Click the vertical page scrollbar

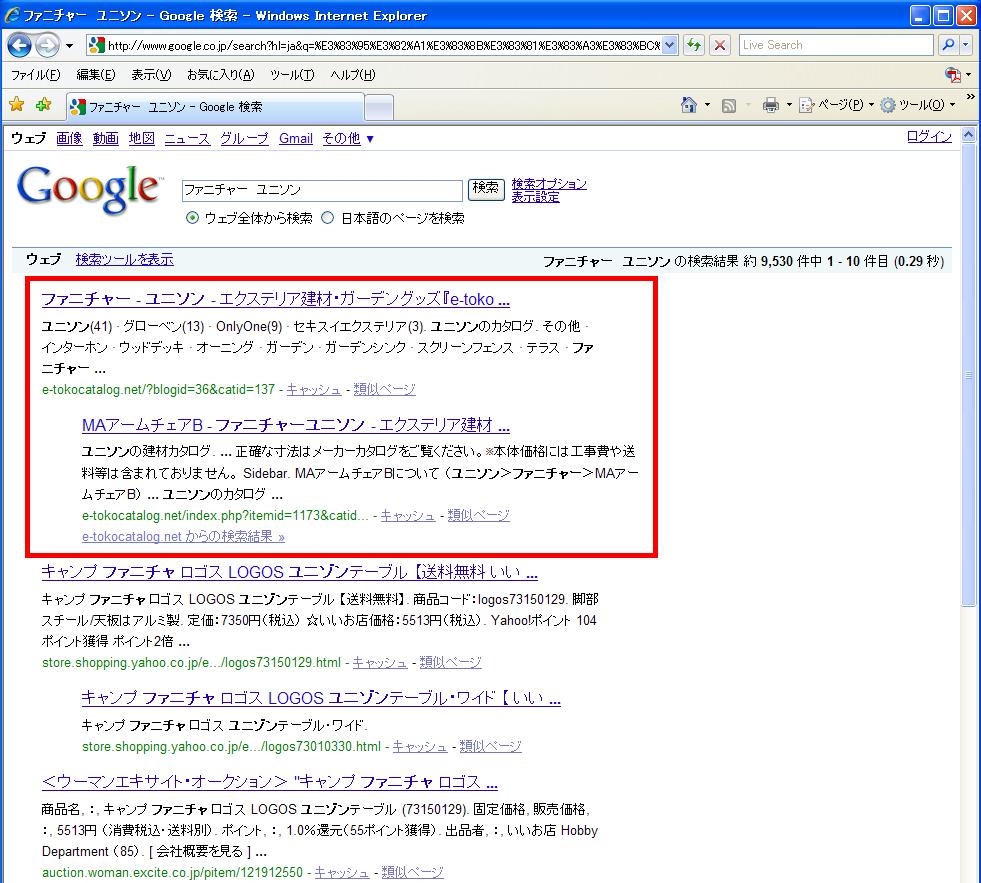click(967, 500)
